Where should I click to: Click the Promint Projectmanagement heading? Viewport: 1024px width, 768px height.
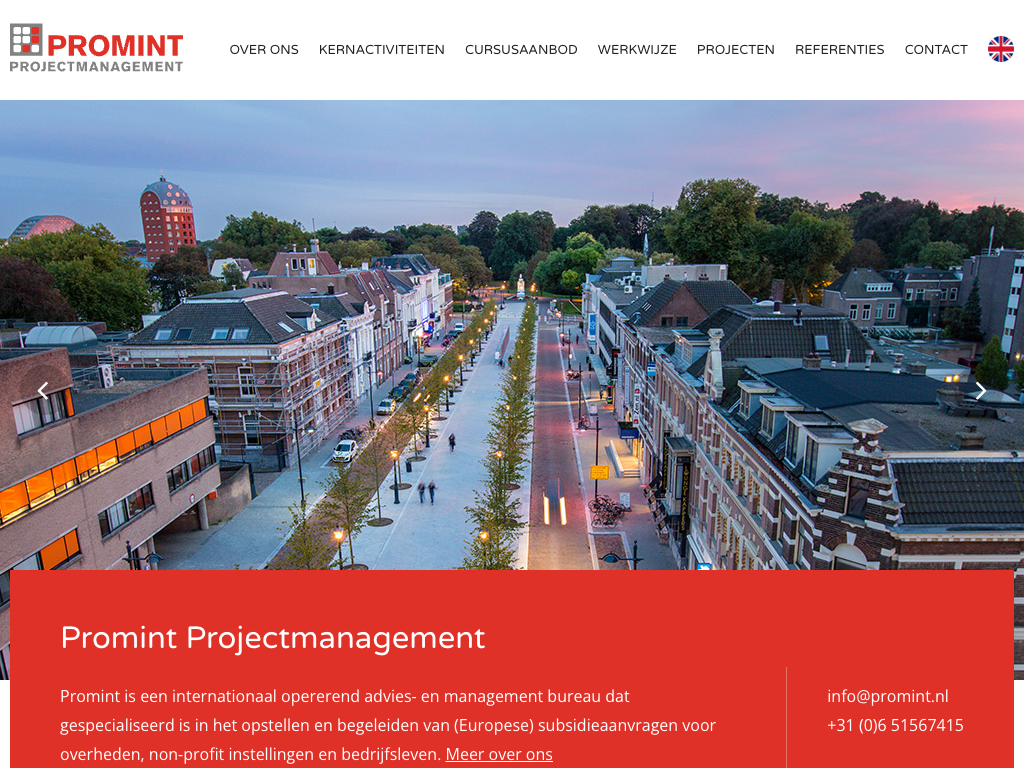(273, 637)
